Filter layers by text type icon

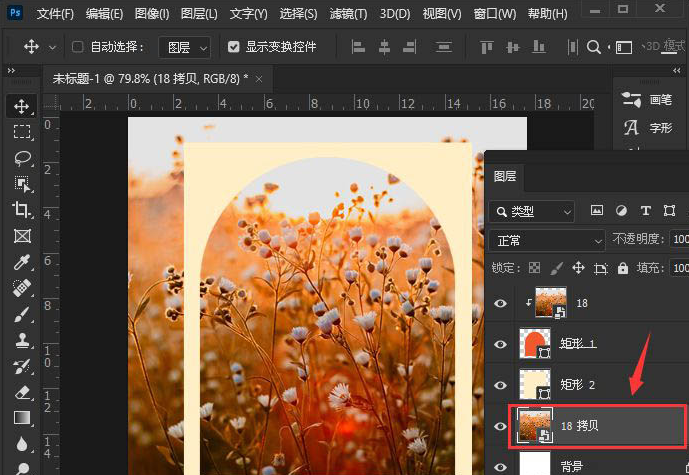pyautogui.click(x=645, y=211)
